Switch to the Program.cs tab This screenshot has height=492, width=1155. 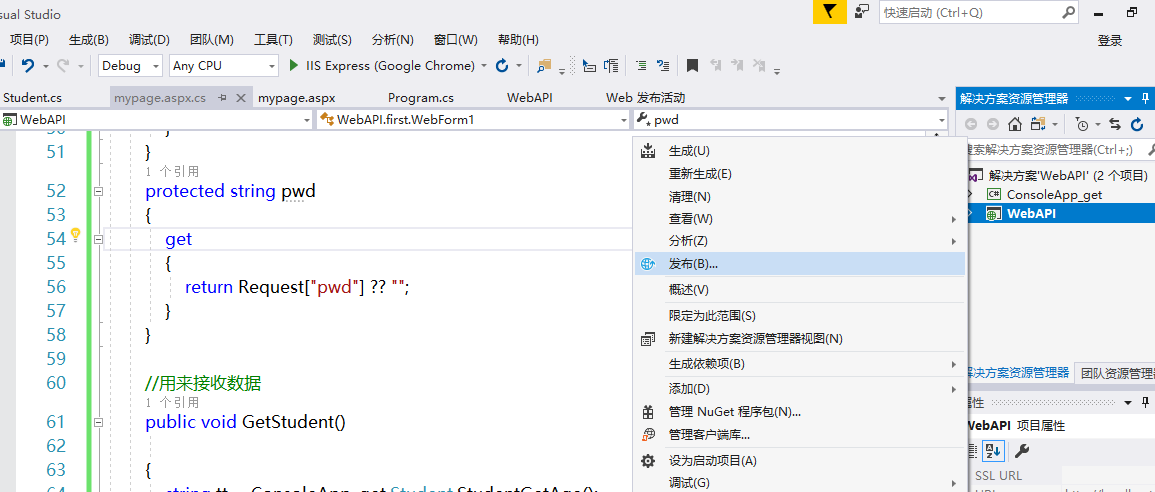(x=421, y=98)
